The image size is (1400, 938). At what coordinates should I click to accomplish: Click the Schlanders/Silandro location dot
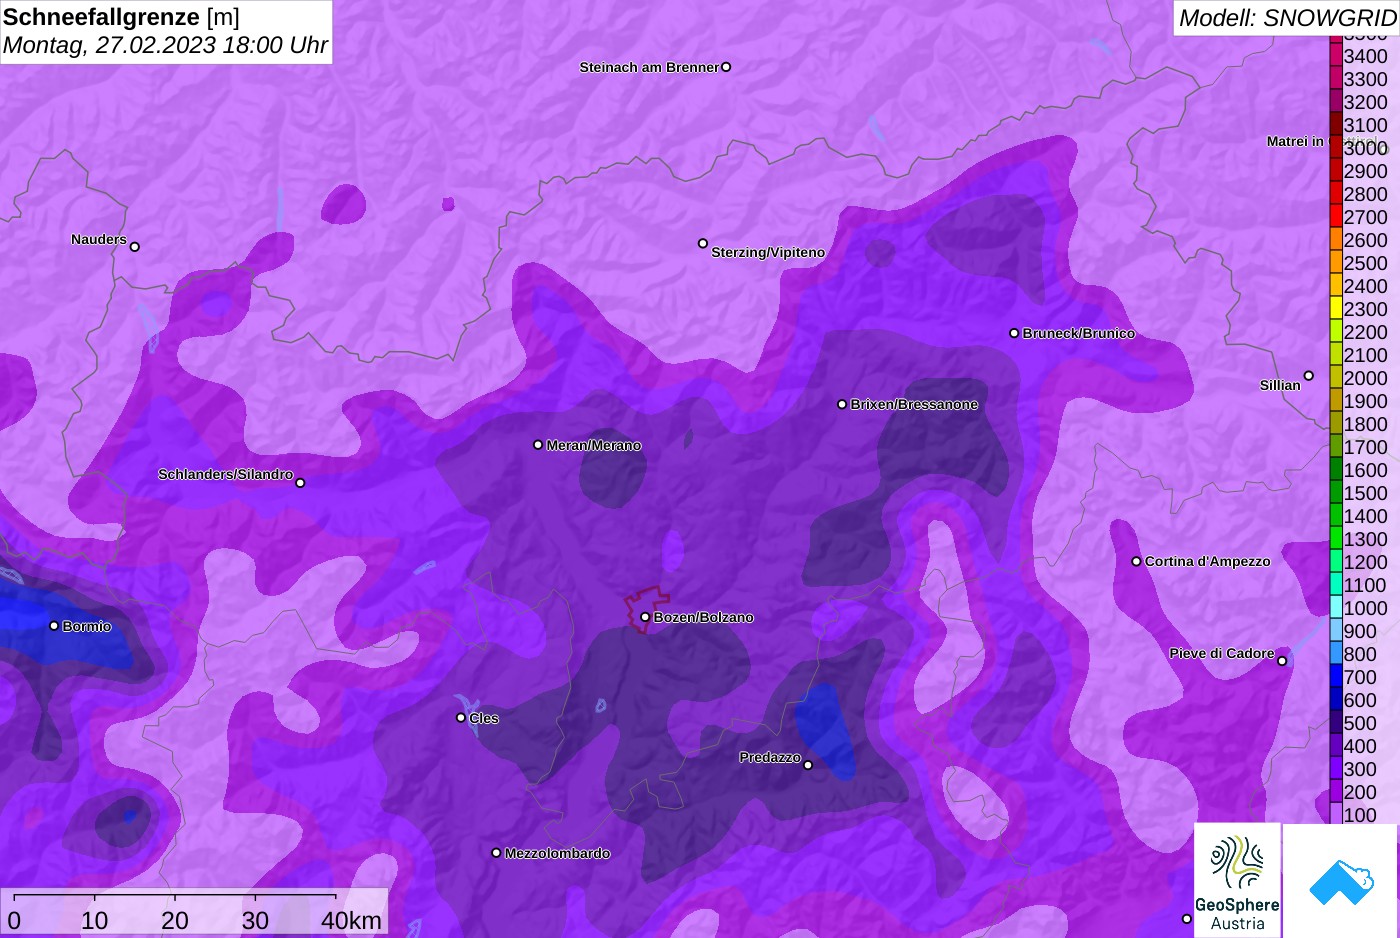[300, 483]
